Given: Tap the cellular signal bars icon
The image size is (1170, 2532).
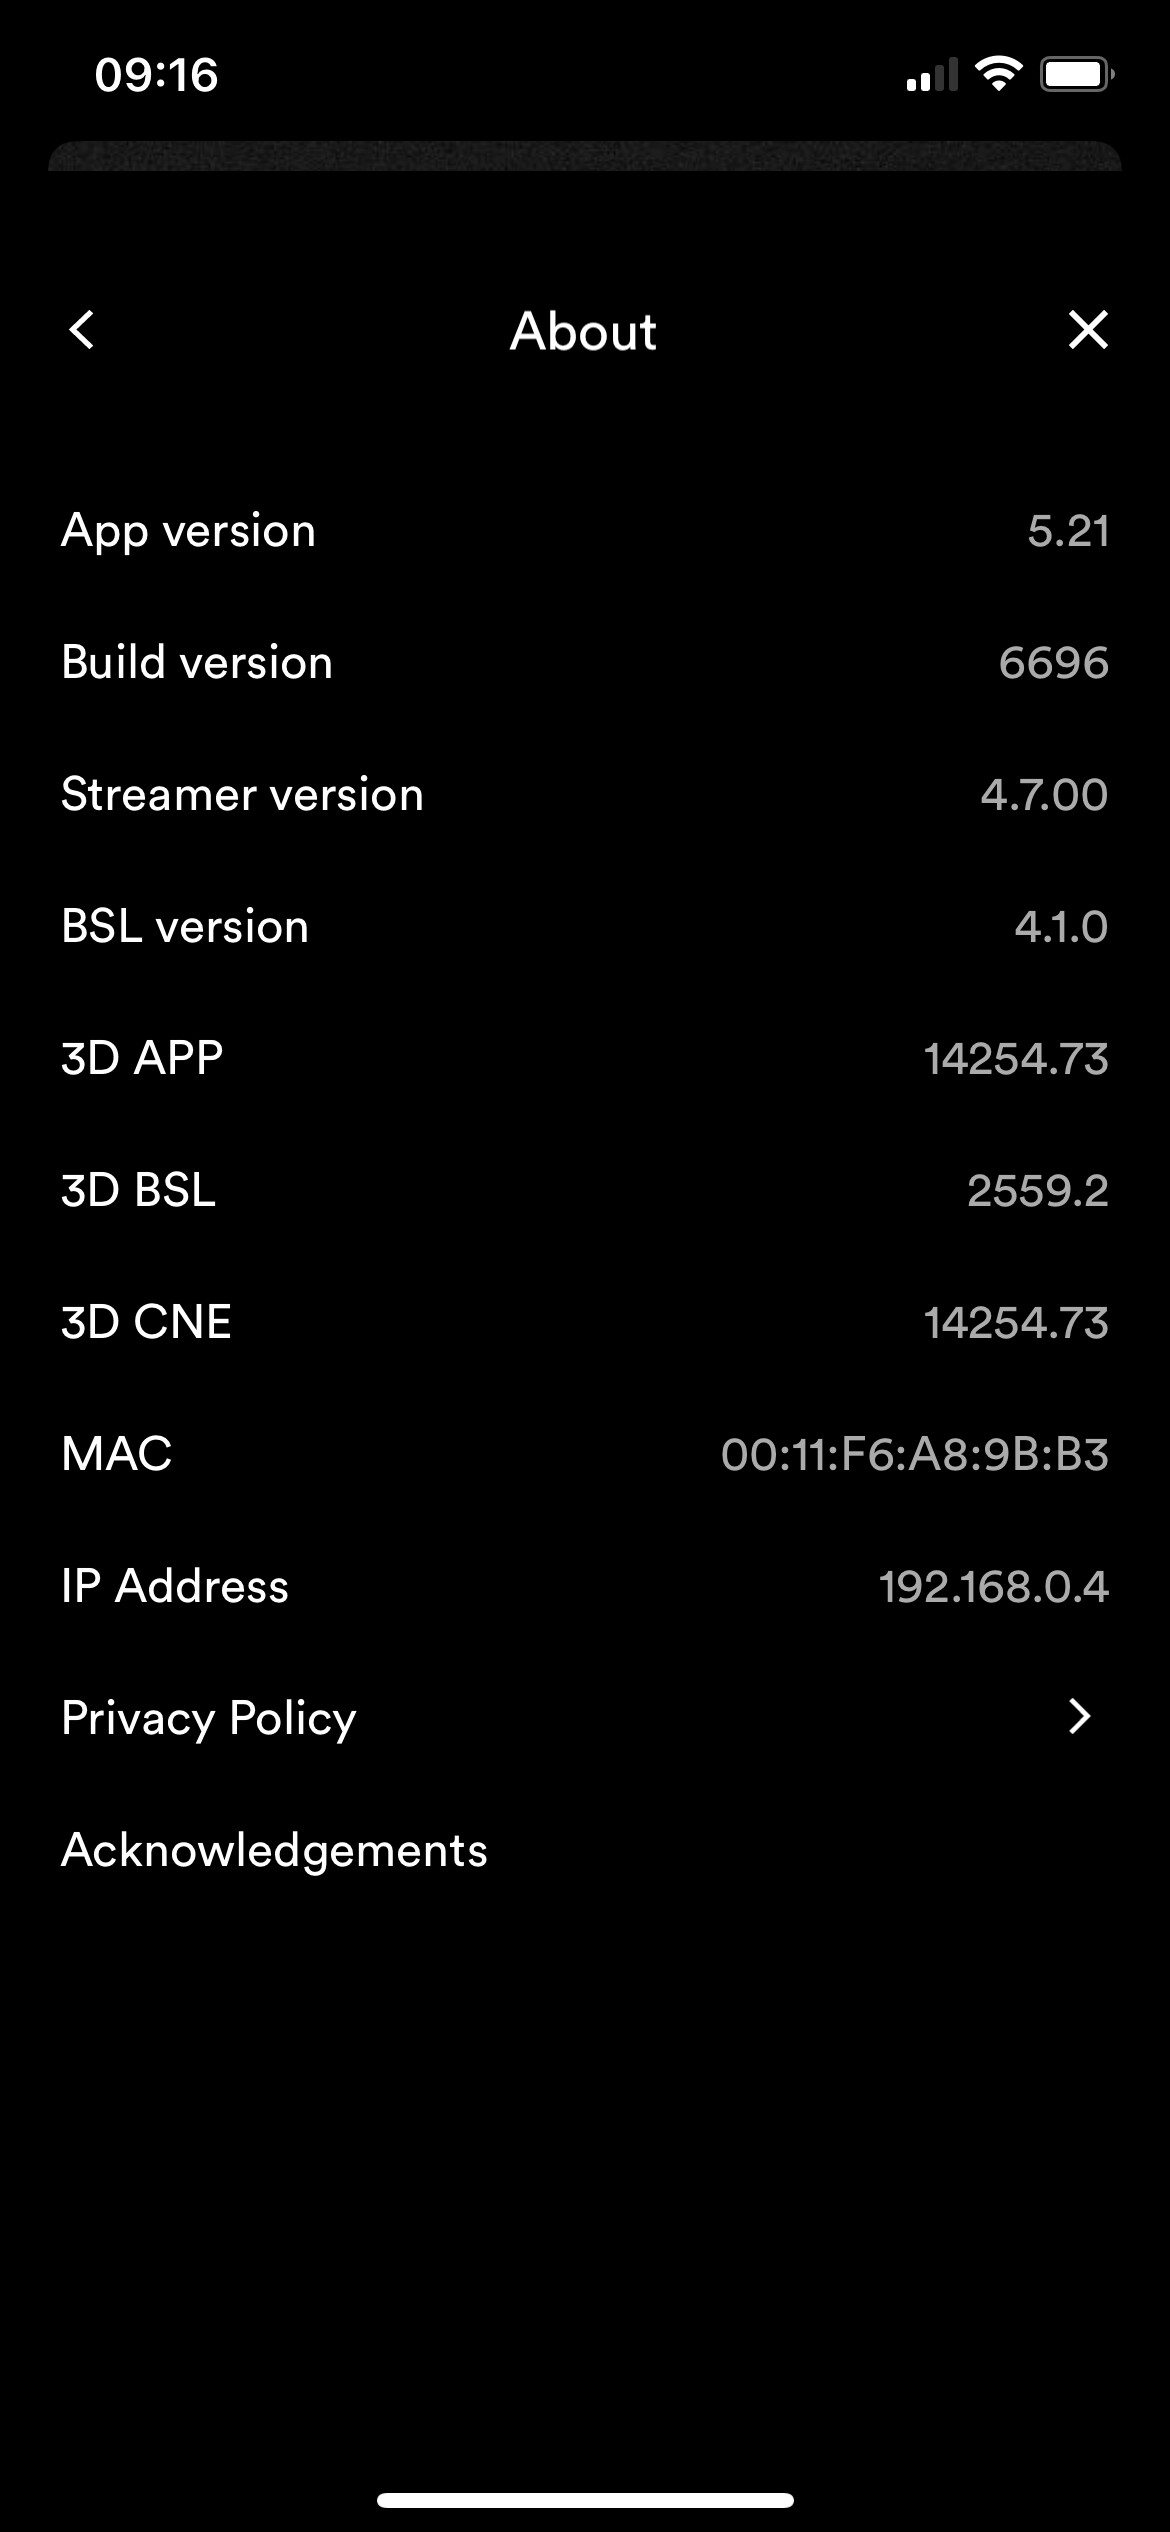Looking at the screenshot, I should (x=931, y=75).
